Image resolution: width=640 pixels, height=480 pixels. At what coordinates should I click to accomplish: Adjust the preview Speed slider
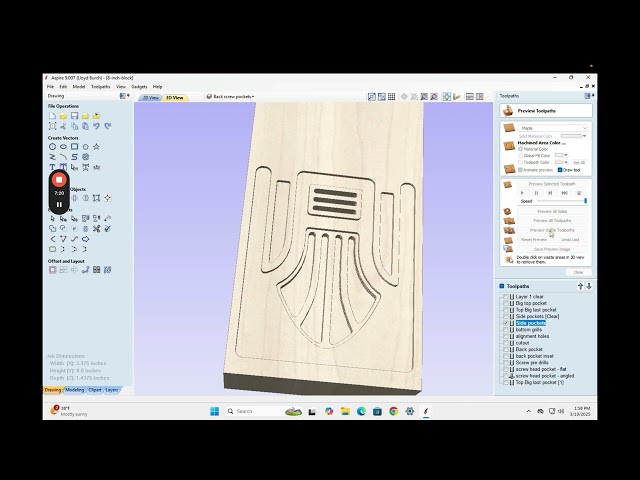[x=562, y=201]
